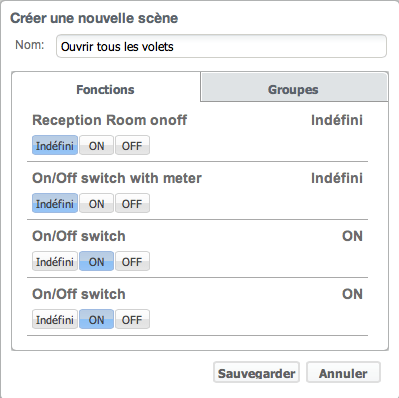Click the Créer une nouvelle scène title
The width and height of the screenshot is (399, 398).
[94, 18]
